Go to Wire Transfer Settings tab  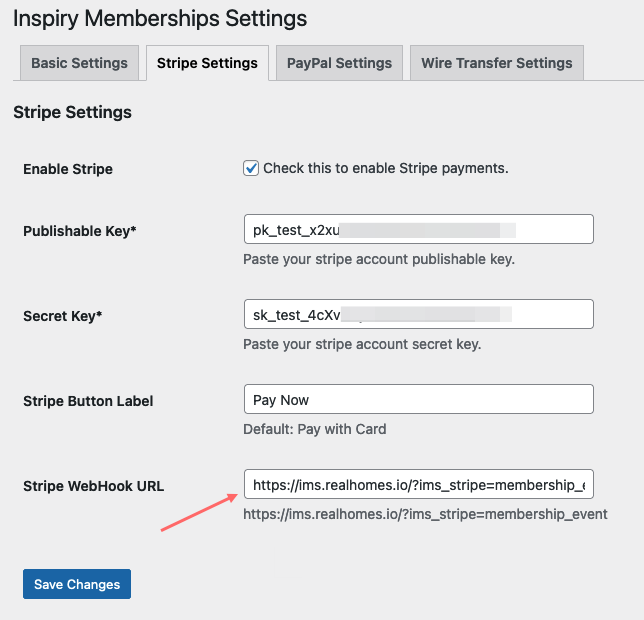pos(497,63)
